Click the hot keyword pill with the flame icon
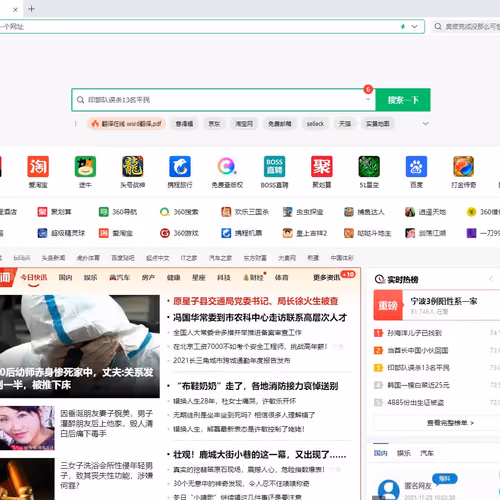Image resolution: width=500 pixels, height=500 pixels. pyautogui.click(x=127, y=124)
